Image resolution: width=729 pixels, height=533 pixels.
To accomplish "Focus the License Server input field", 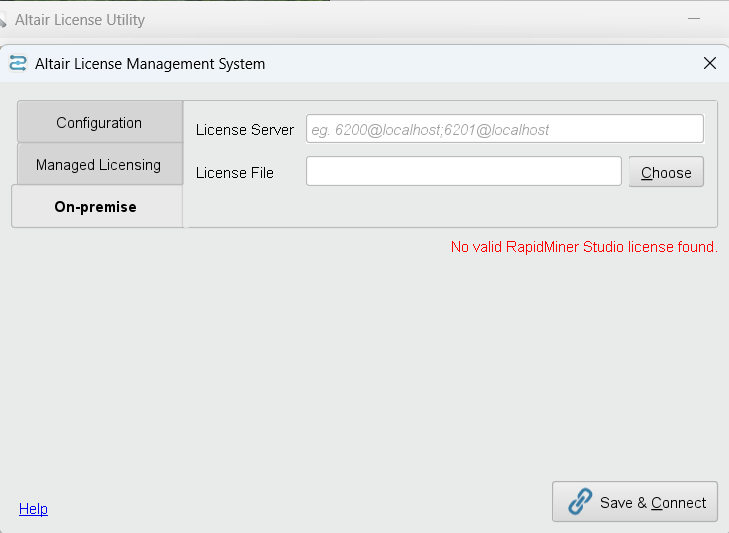I will (504, 129).
